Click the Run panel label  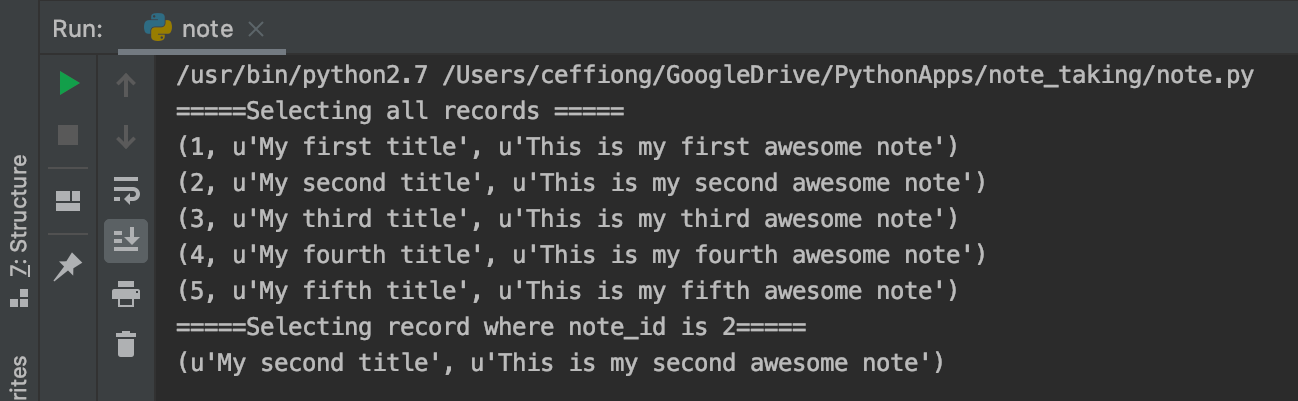77,29
